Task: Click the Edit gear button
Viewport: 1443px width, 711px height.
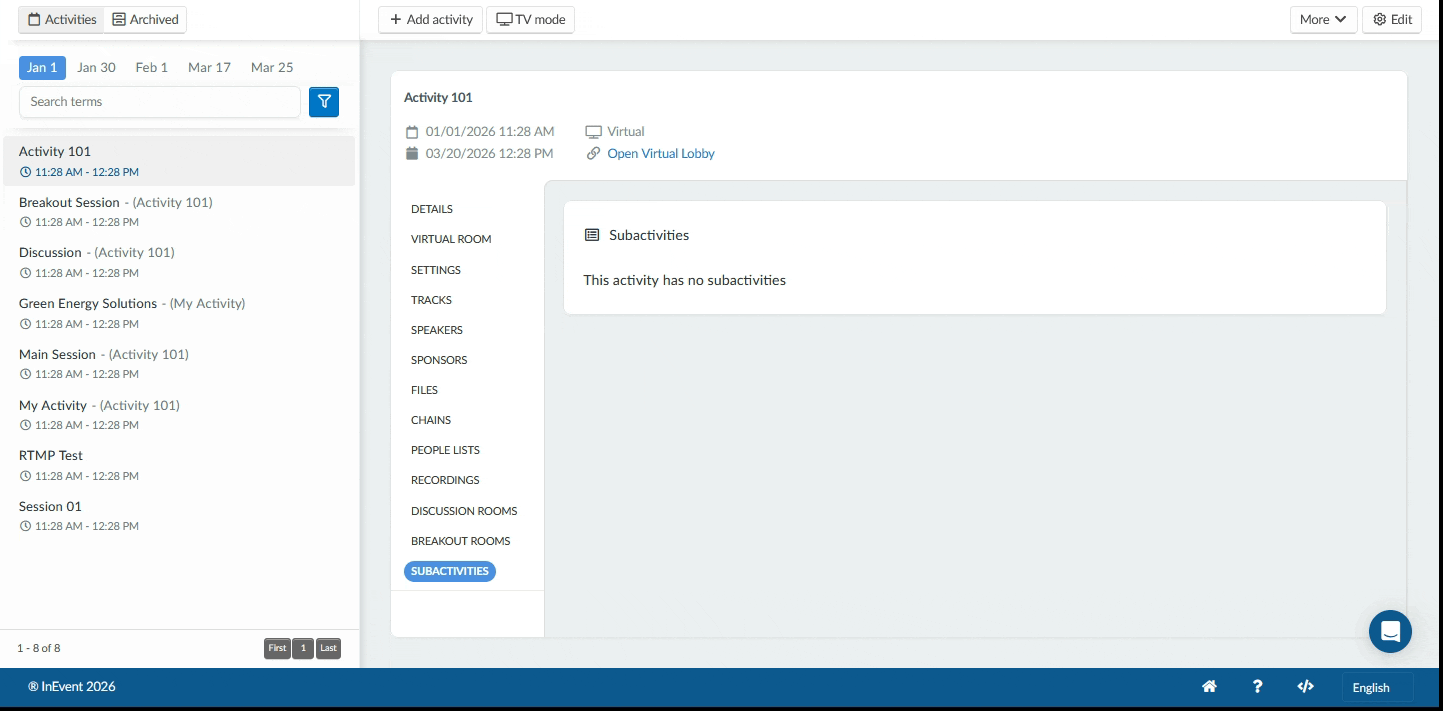Action: [x=1392, y=20]
